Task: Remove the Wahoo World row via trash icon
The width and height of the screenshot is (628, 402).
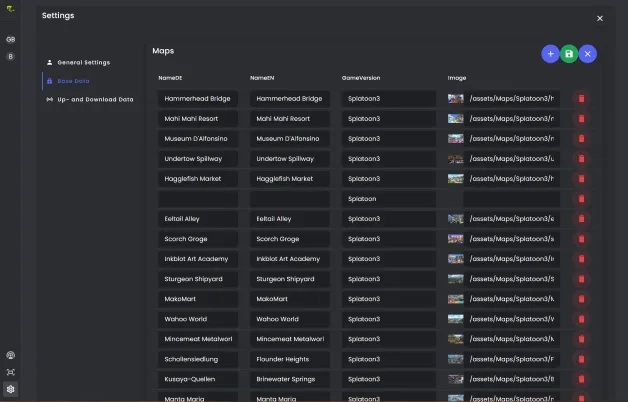Action: click(581, 319)
